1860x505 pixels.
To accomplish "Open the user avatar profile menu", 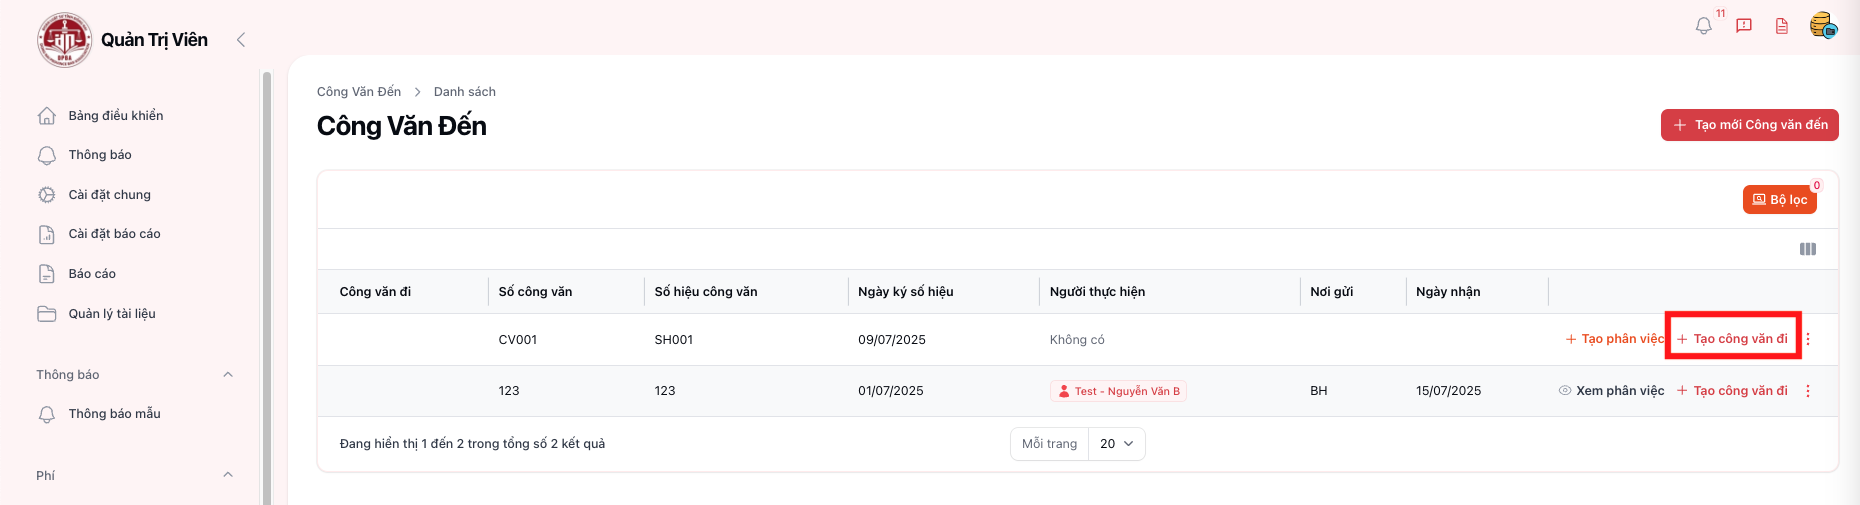I will point(1823,26).
